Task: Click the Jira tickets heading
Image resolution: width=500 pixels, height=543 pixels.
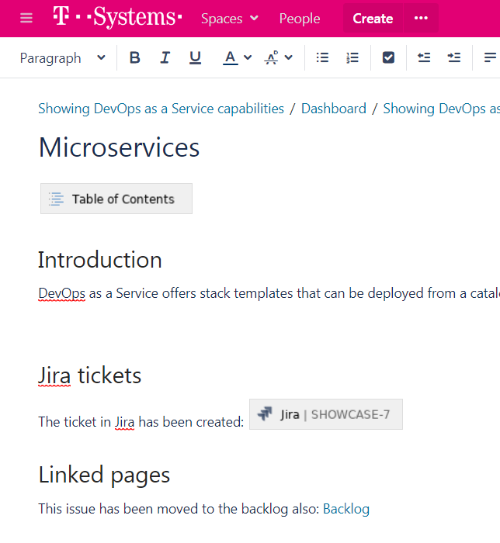Action: (x=90, y=375)
